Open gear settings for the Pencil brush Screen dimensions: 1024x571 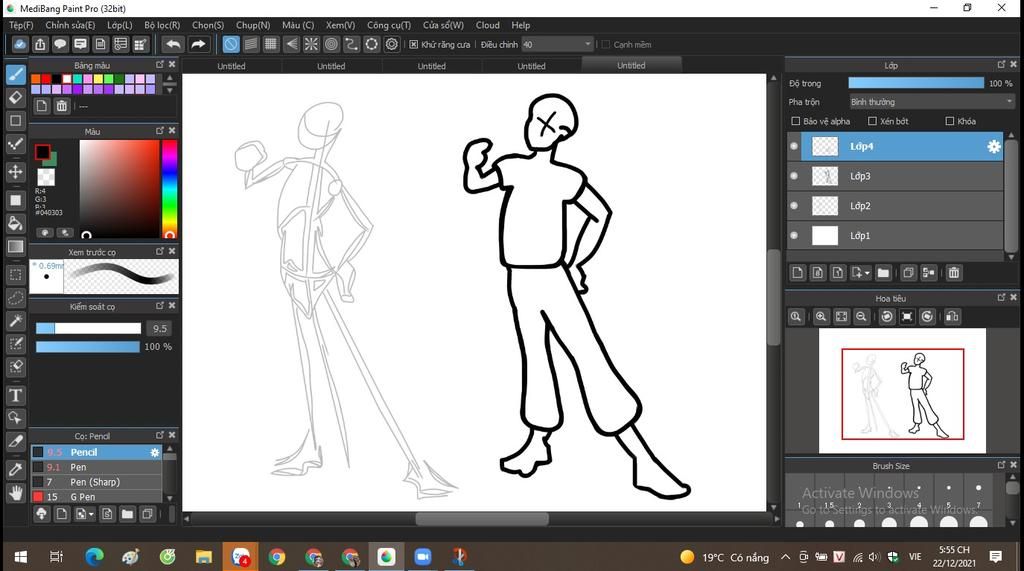pos(155,452)
